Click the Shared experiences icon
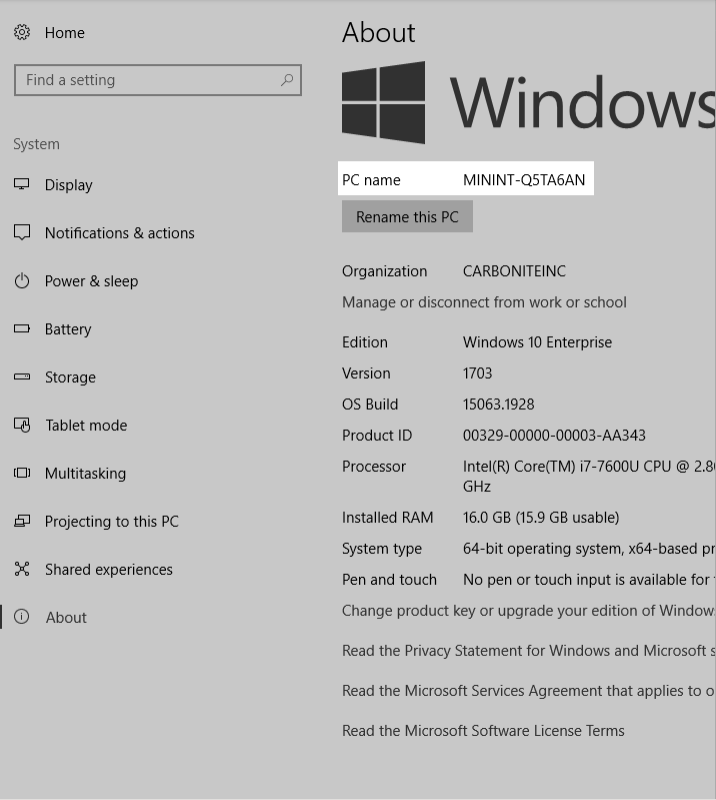Viewport: 716px width, 800px height. (x=21, y=569)
